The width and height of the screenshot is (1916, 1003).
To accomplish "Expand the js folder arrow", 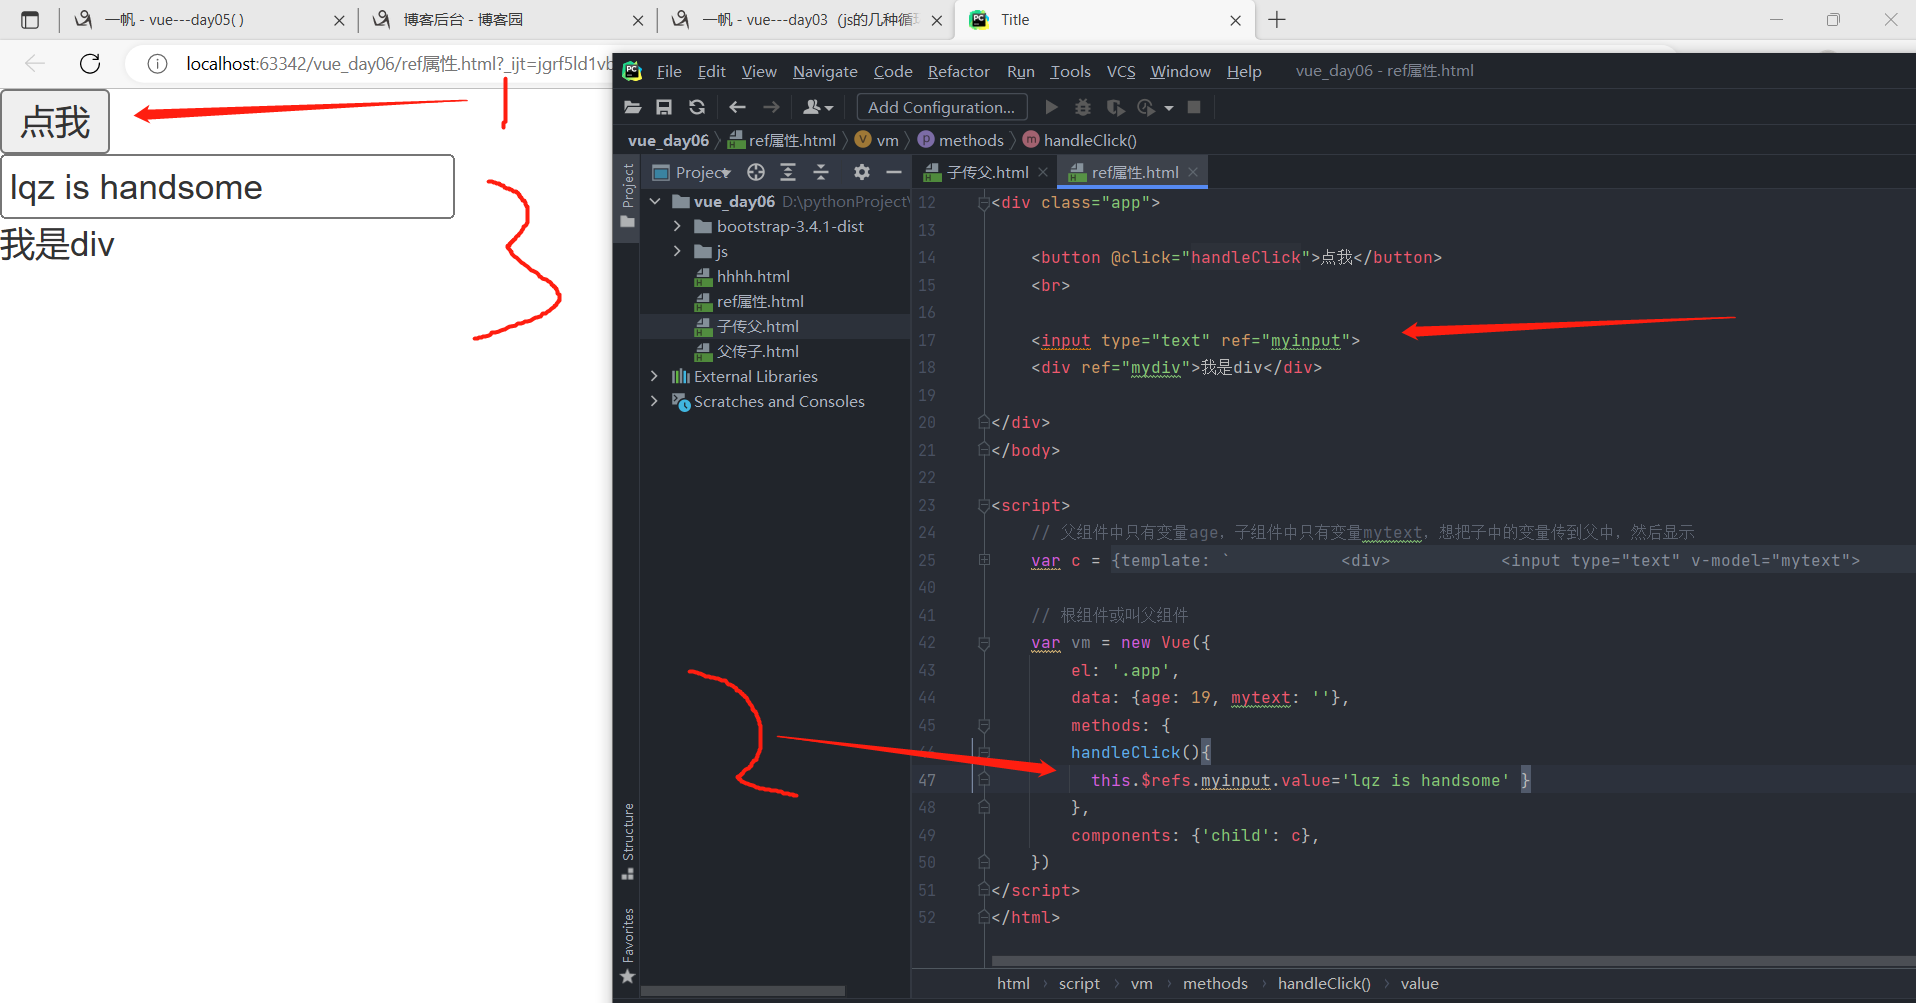I will (677, 251).
